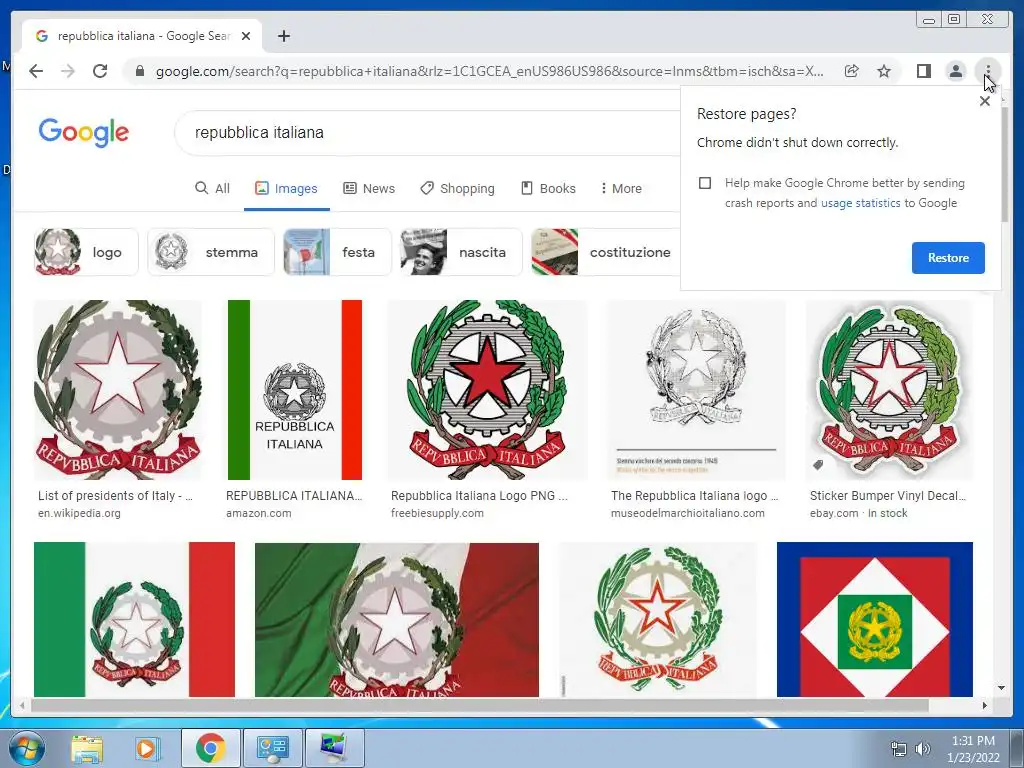The width and height of the screenshot is (1024, 768).
Task: Filter images by stemma chip
Action: click(211, 252)
